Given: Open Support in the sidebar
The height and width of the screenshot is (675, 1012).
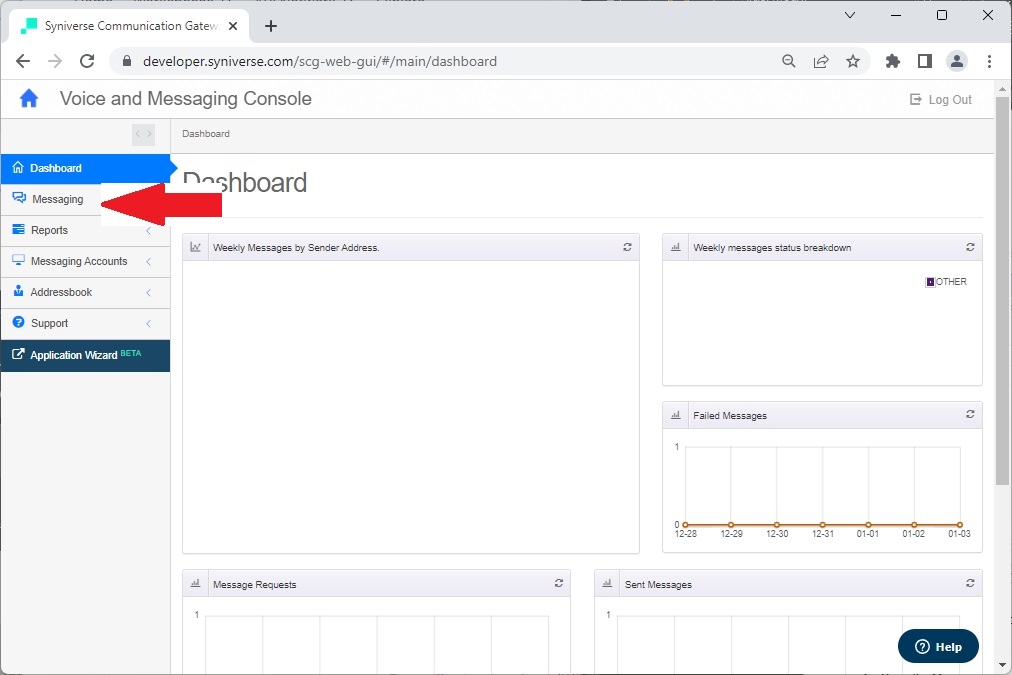Looking at the screenshot, I should coord(85,323).
